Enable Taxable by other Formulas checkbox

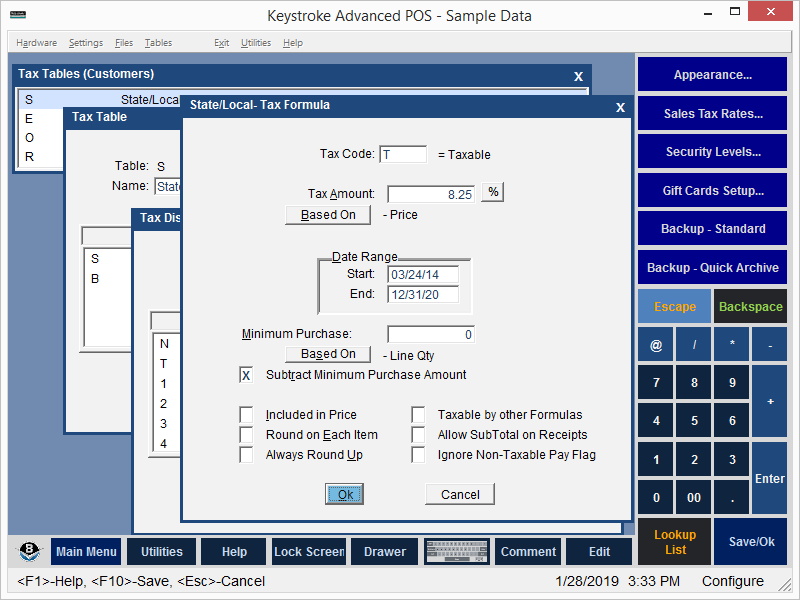tap(418, 415)
